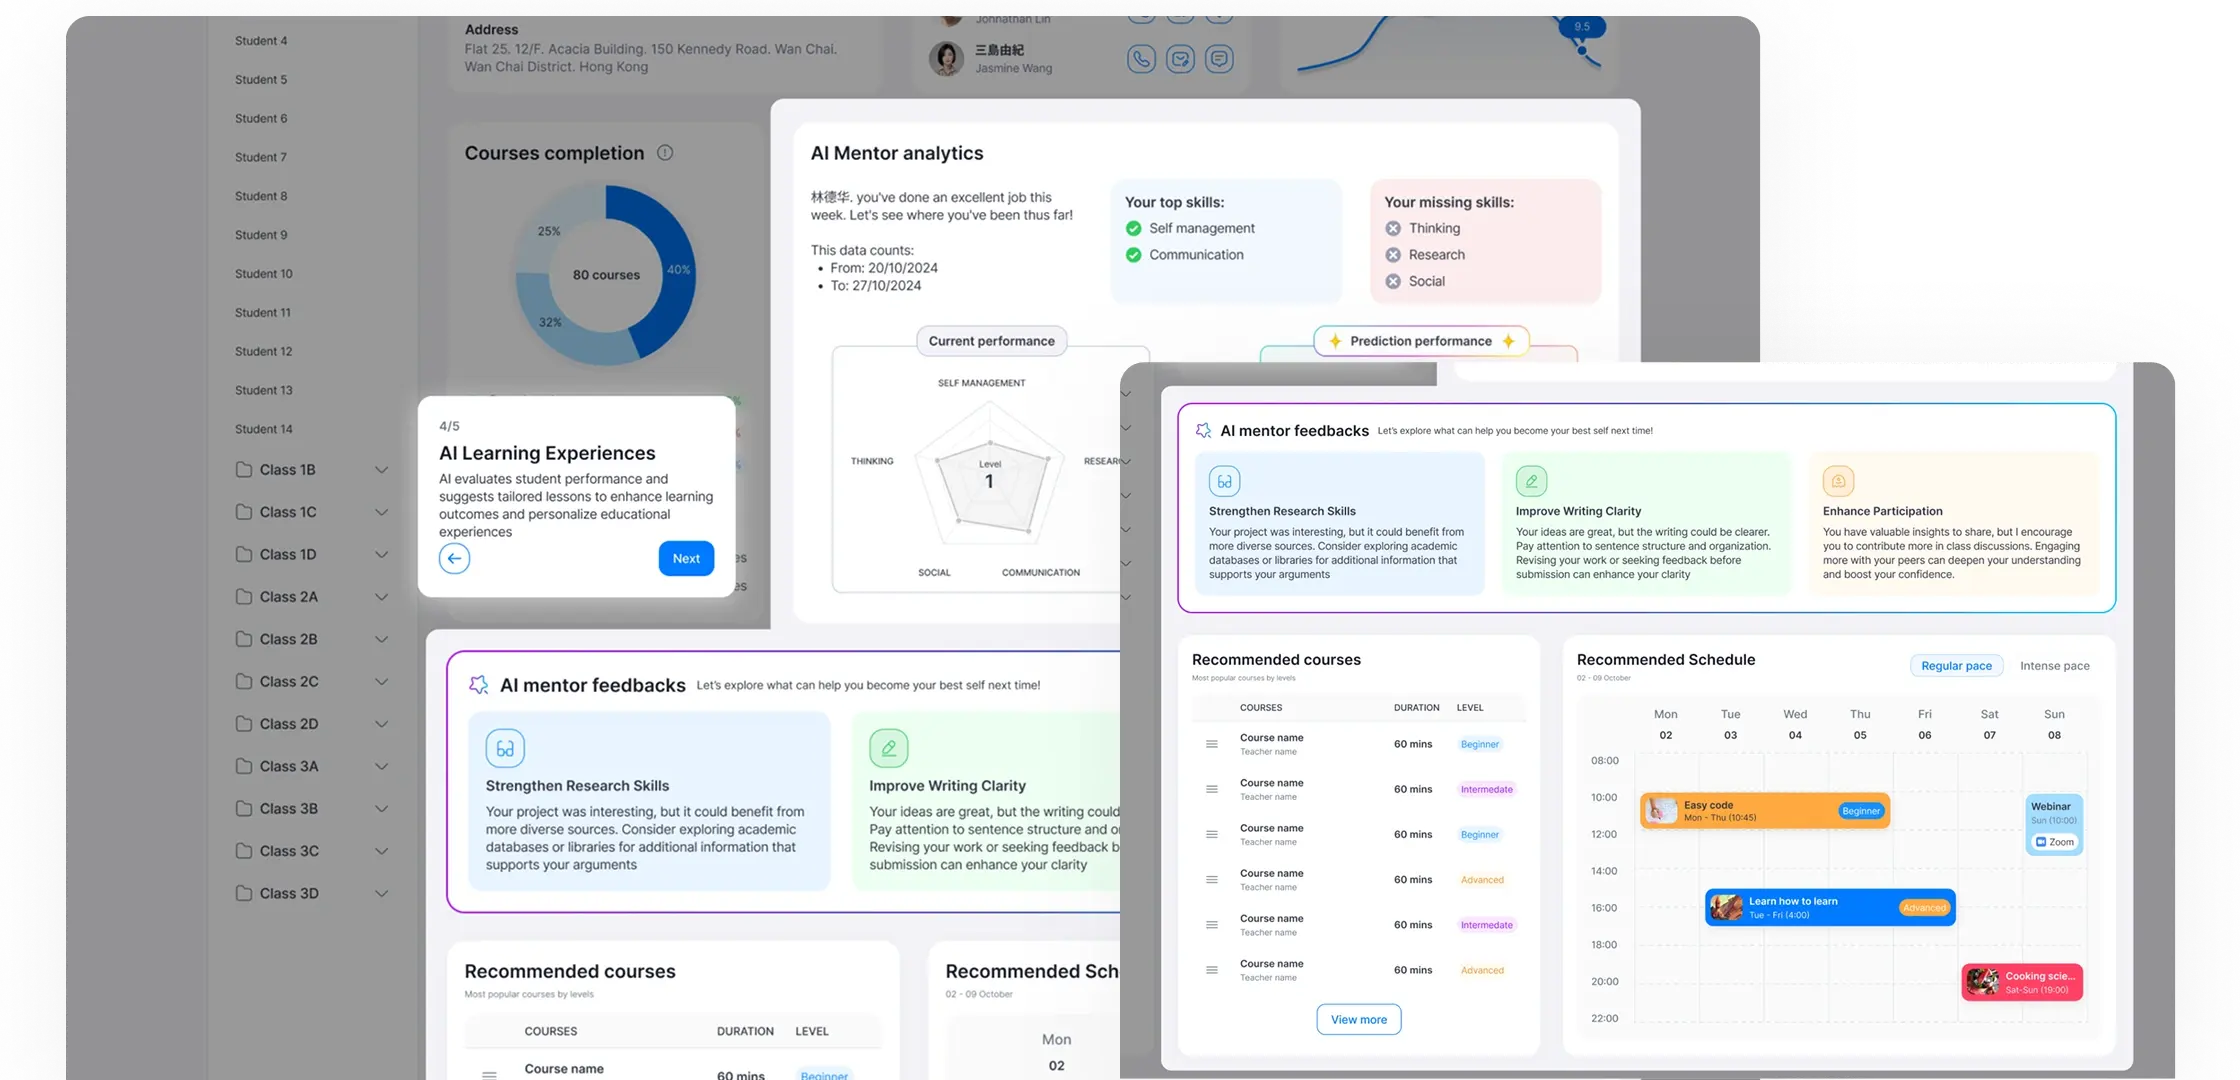Viewport: 2240px width, 1080px height.
Task: Click View more under recommended courses
Action: click(1358, 1020)
